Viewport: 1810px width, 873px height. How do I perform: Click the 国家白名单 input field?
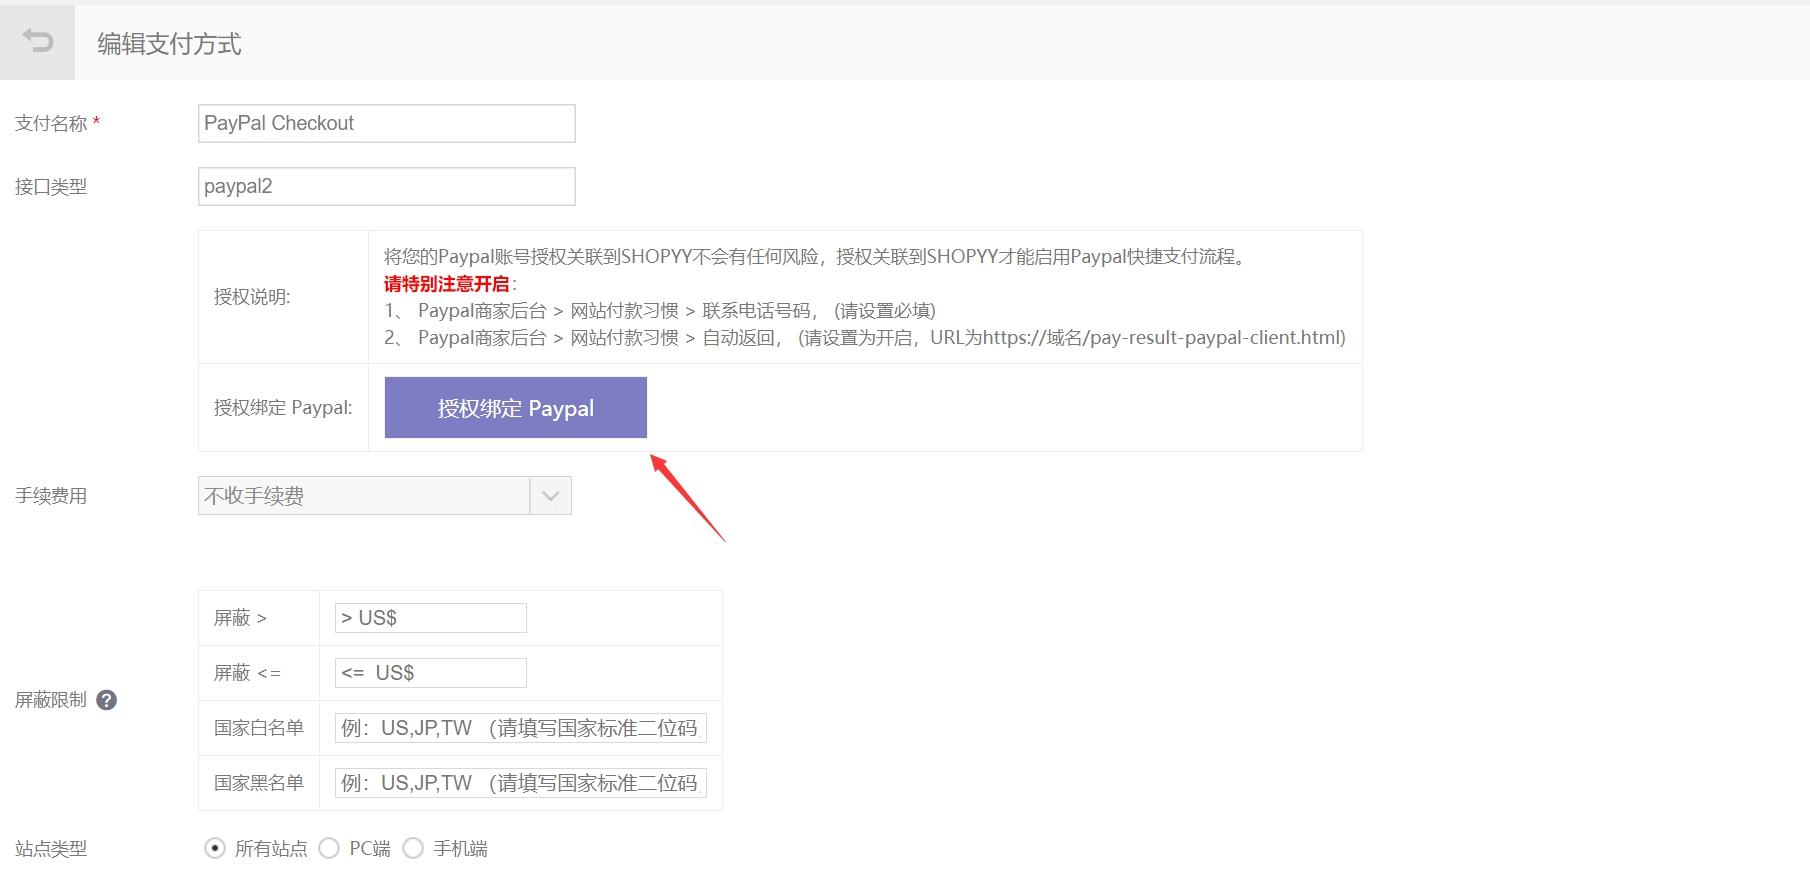tap(521, 728)
